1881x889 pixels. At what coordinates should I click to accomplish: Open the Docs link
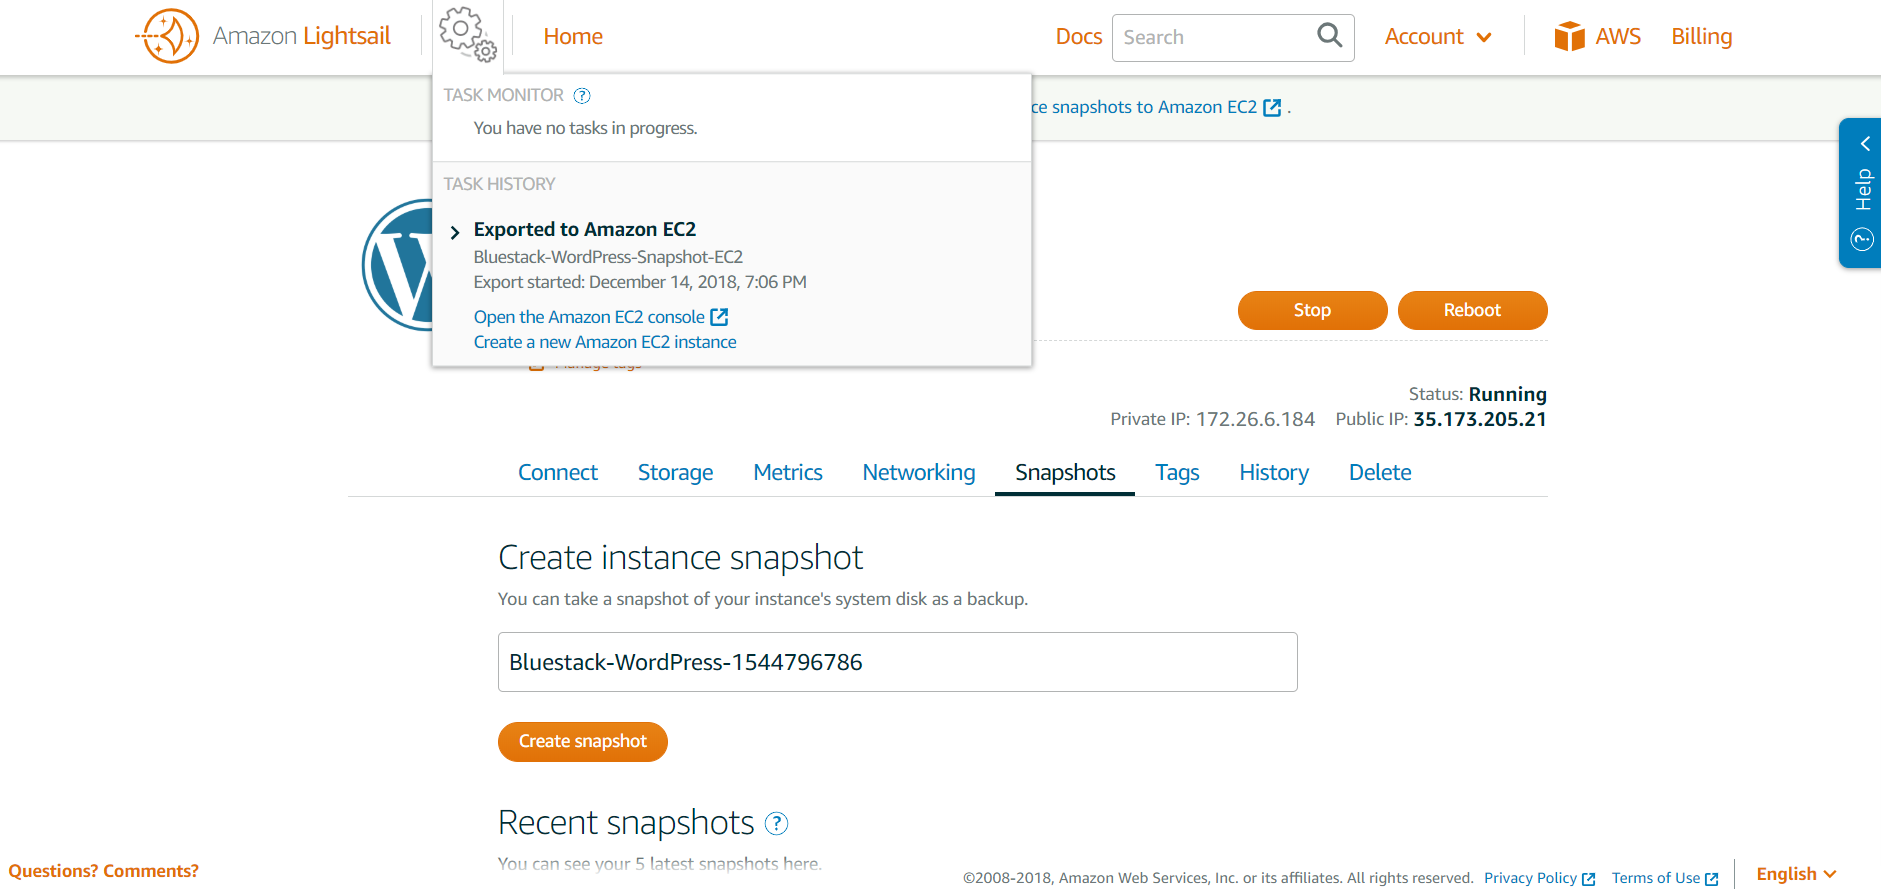pos(1079,37)
